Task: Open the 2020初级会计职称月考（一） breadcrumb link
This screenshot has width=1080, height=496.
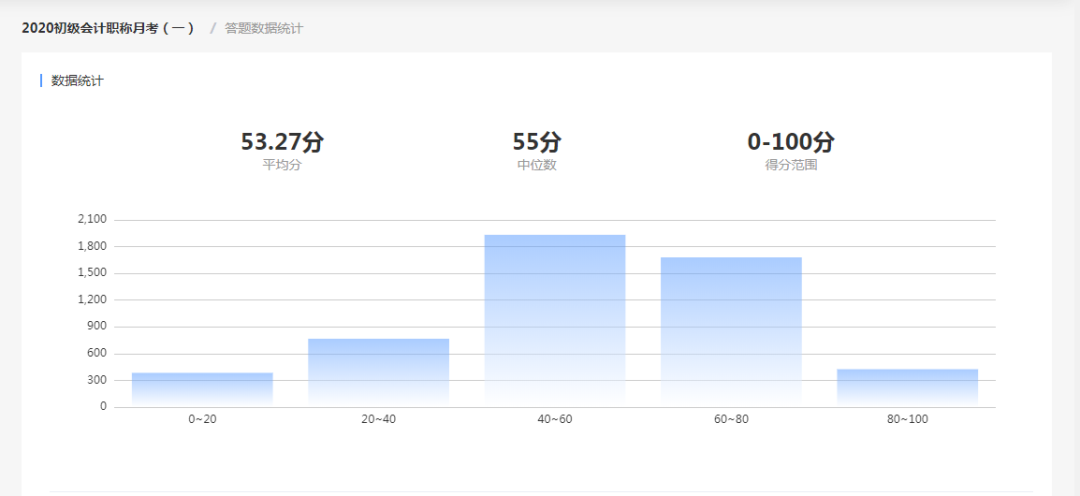Action: tap(107, 28)
